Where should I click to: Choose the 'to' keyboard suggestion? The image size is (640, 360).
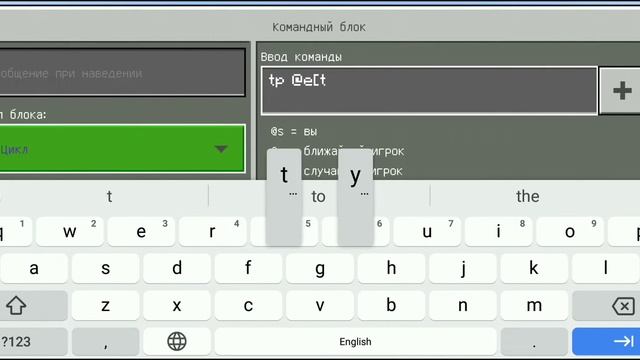pyautogui.click(x=319, y=196)
